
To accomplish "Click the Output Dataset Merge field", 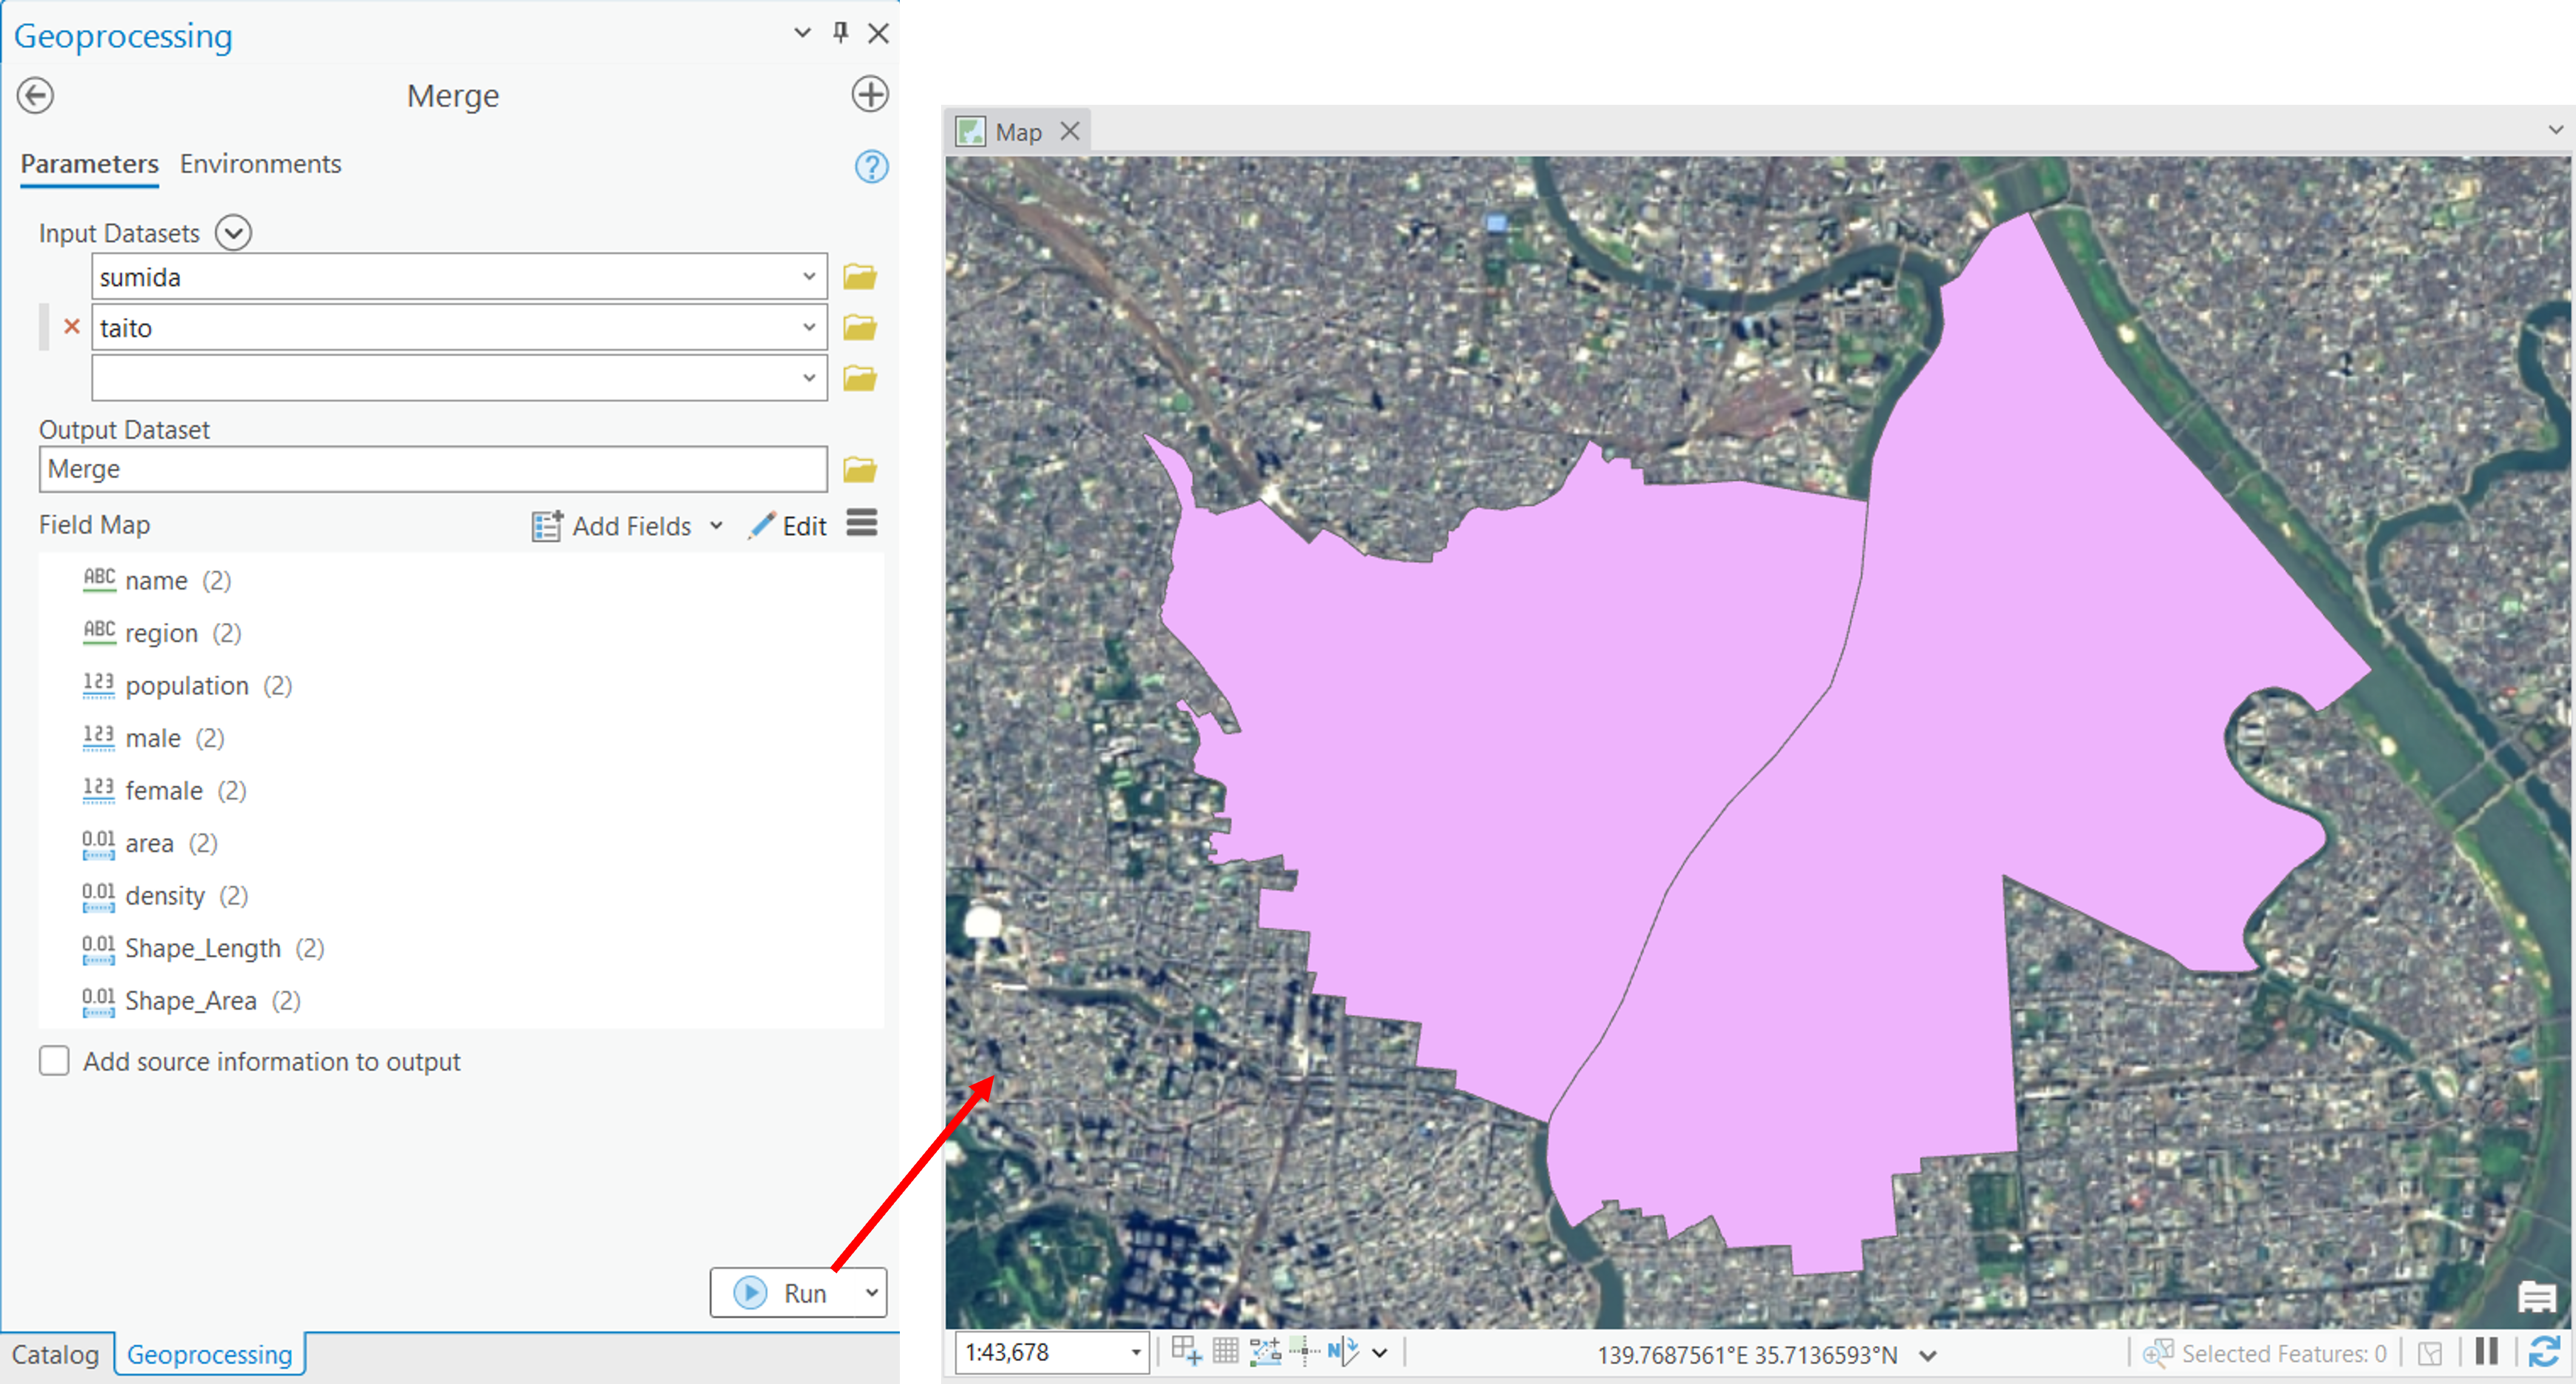I will (433, 469).
